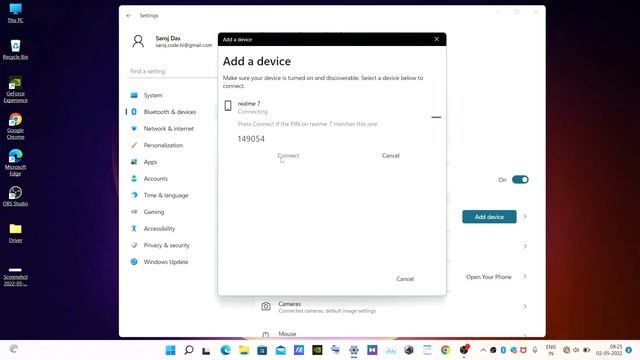The height and width of the screenshot is (360, 640).
Task: Click the Bluetooth tray icon
Action: point(503,350)
